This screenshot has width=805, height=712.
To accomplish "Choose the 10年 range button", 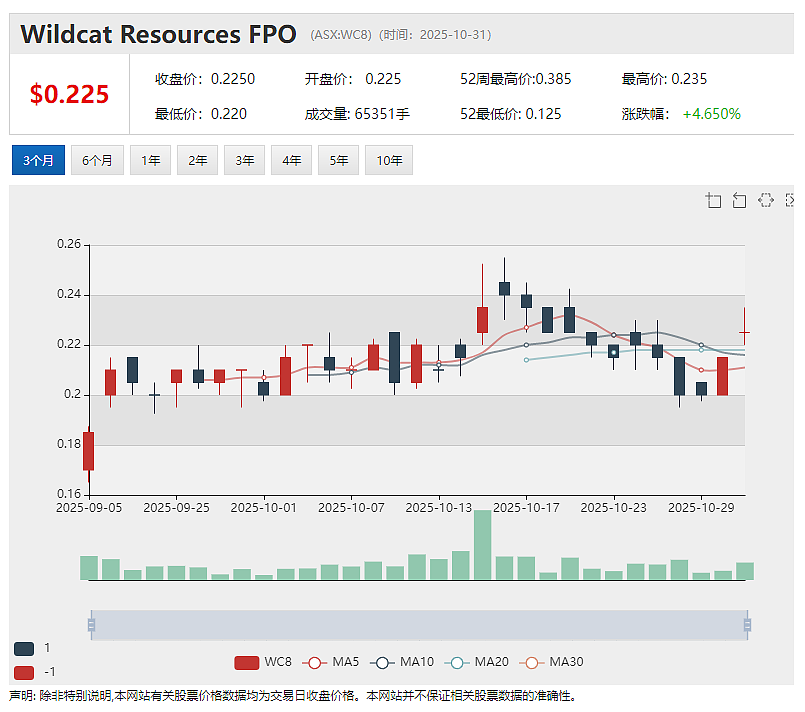I will 389,160.
